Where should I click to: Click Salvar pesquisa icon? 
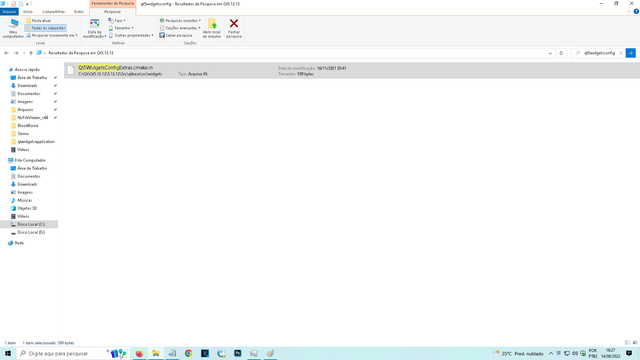coord(162,36)
